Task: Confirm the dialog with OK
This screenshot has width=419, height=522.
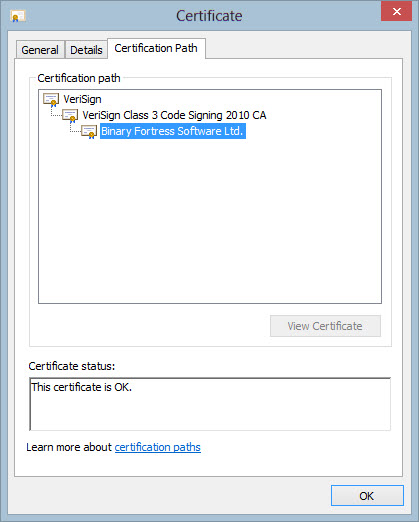Action: 367,496
